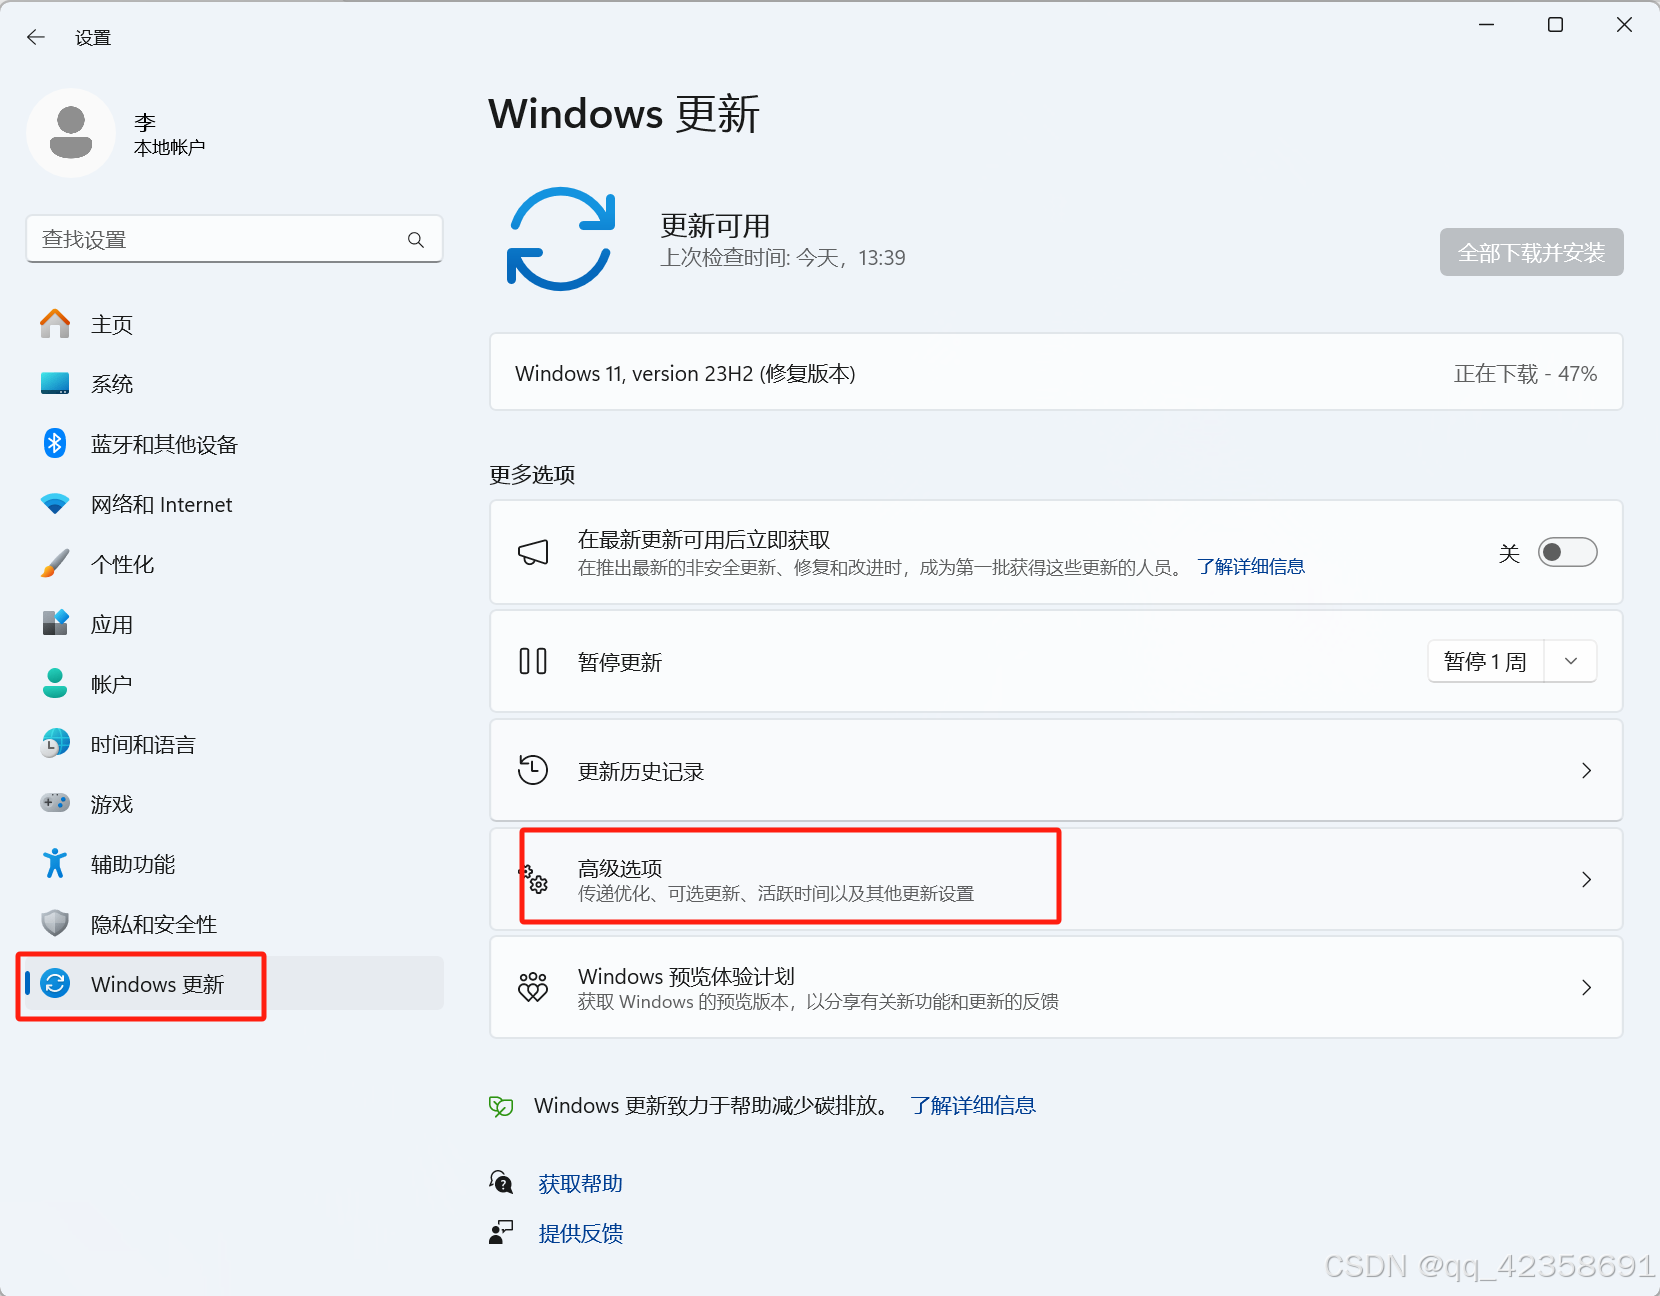
Task: Click the update history clock icon
Action: 533,770
